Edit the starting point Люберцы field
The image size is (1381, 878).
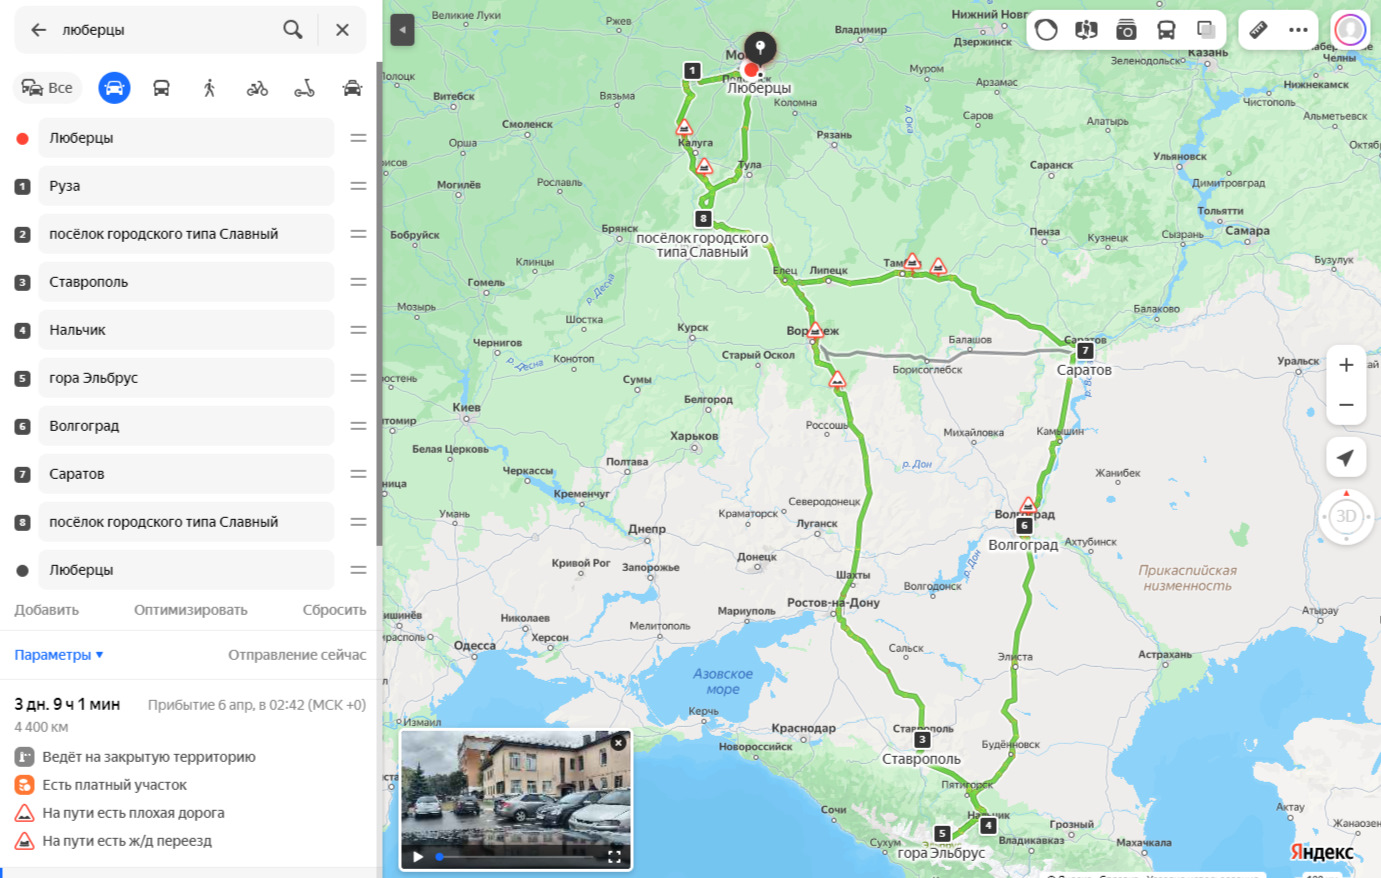coord(186,138)
